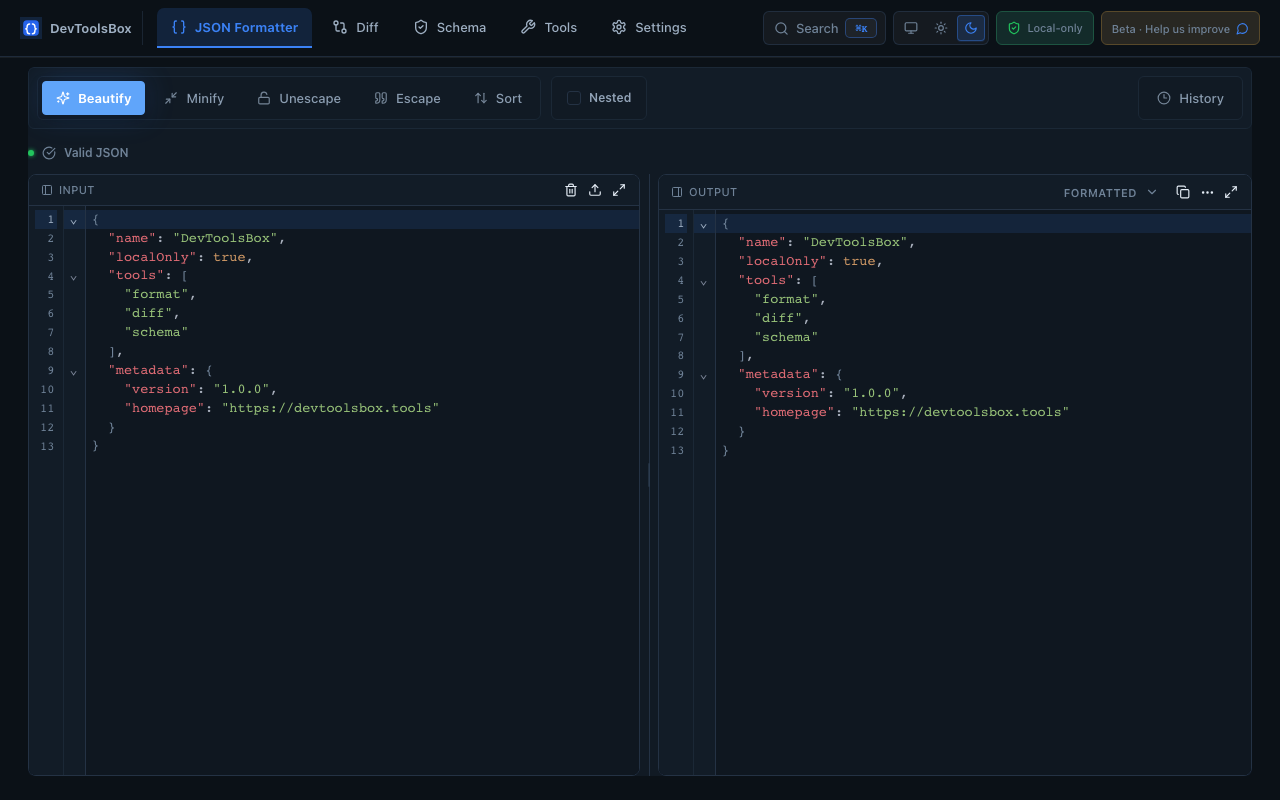The height and width of the screenshot is (800, 1280).
Task: Switch to the Diff tab
Action: click(355, 28)
